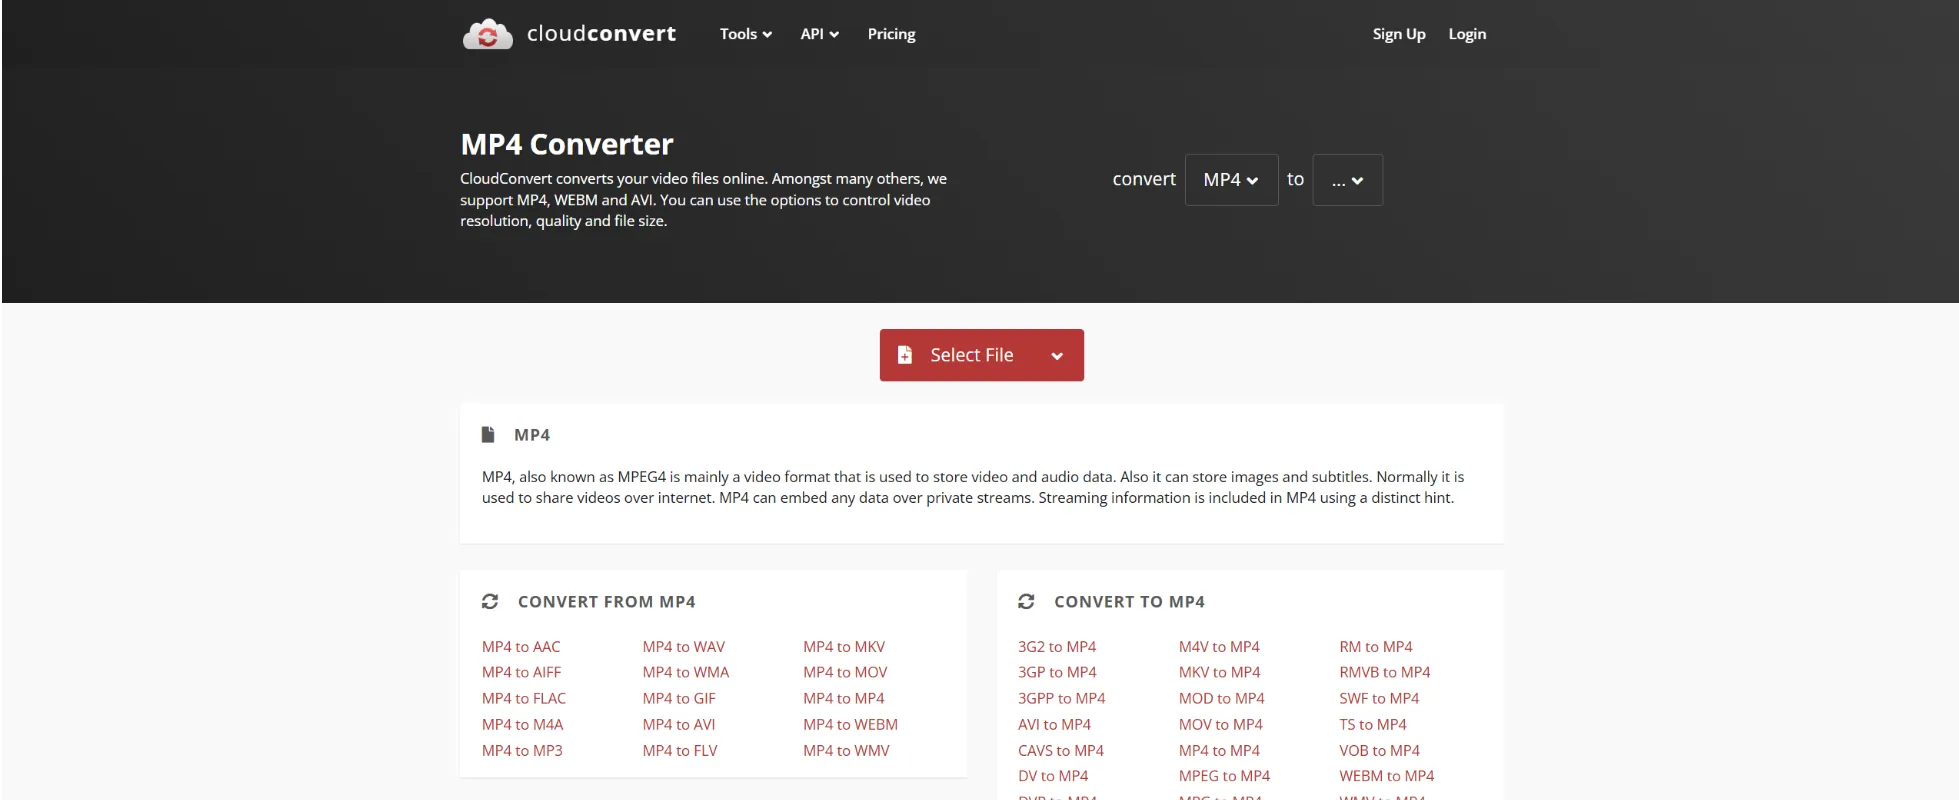Expand the Select File arrow options
Screen dimensions: 1959x800
tap(1057, 356)
